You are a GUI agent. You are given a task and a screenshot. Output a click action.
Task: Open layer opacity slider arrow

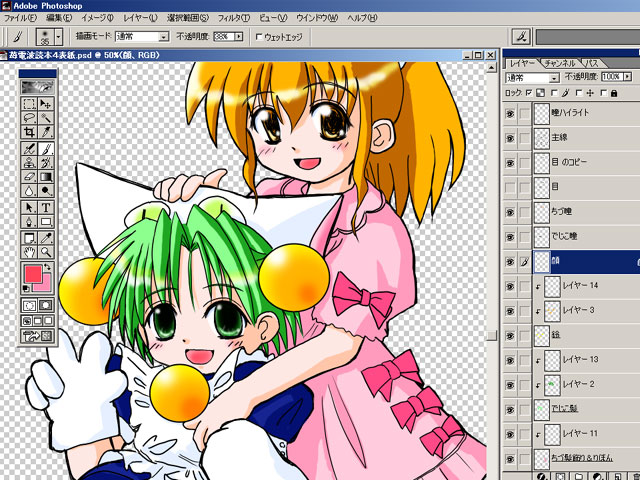[628, 76]
